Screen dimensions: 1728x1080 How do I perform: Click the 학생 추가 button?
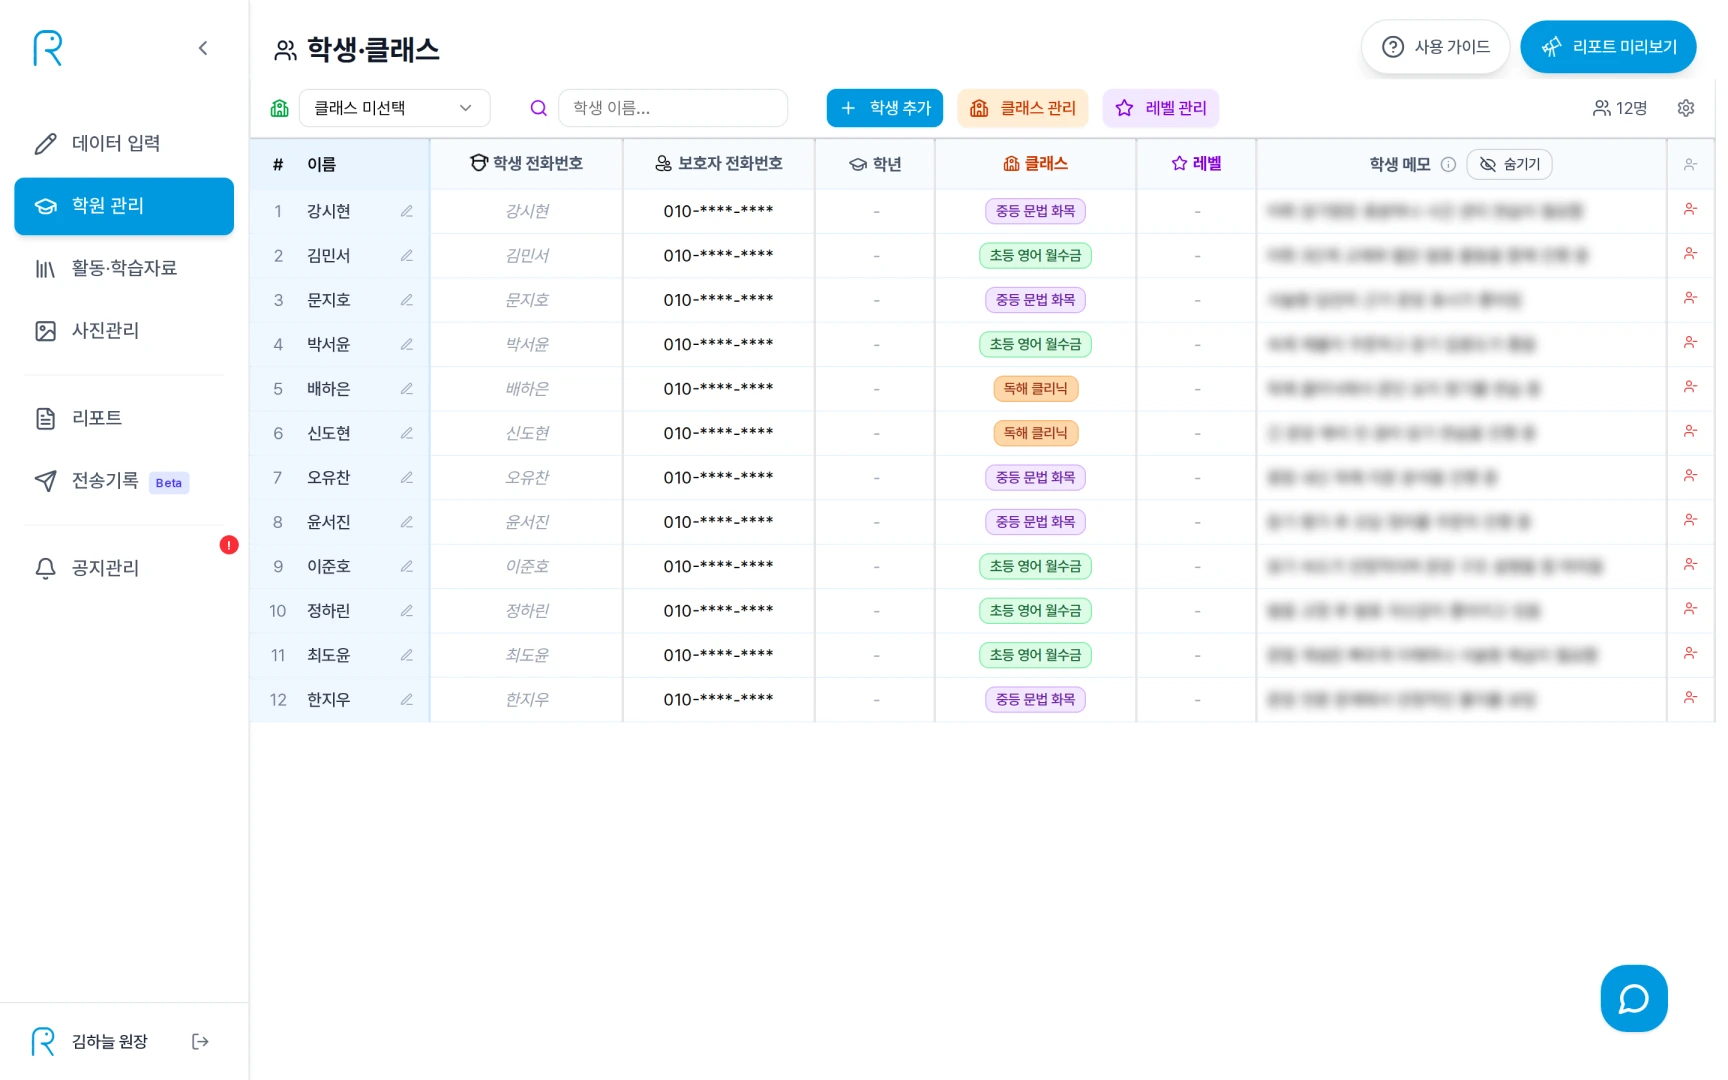[x=885, y=108]
